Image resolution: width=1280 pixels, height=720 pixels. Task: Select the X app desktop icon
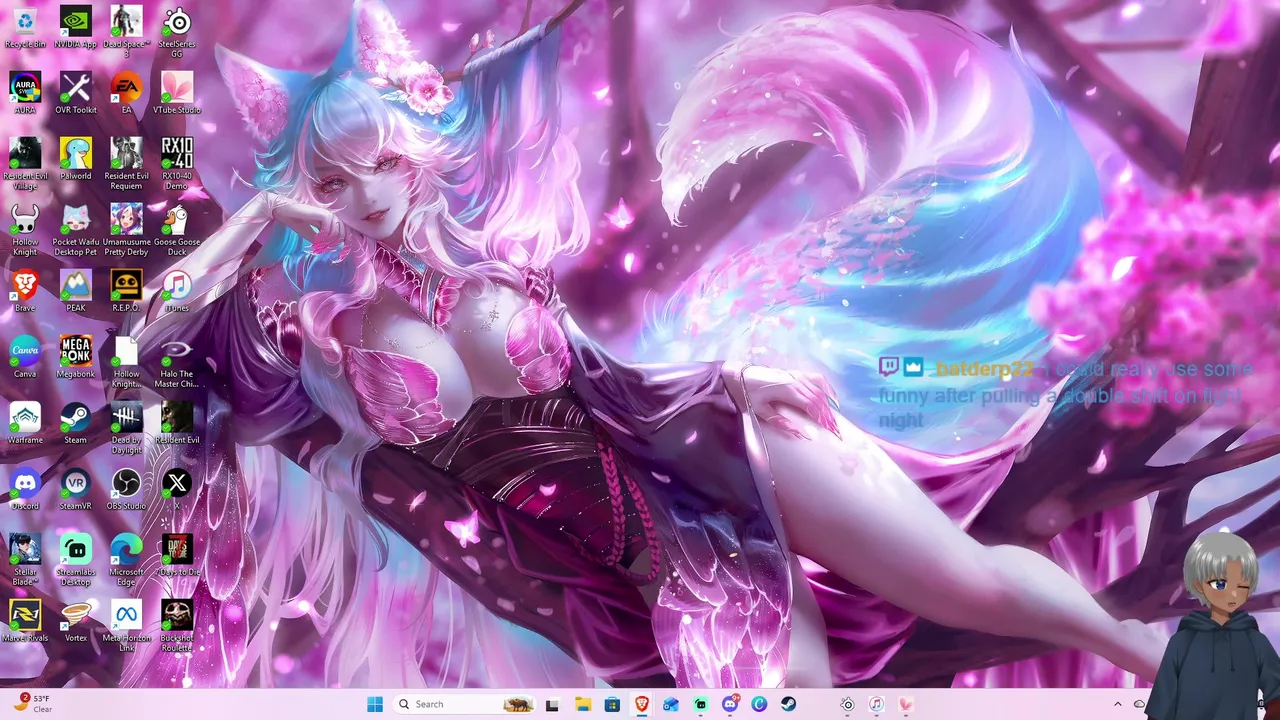177,489
